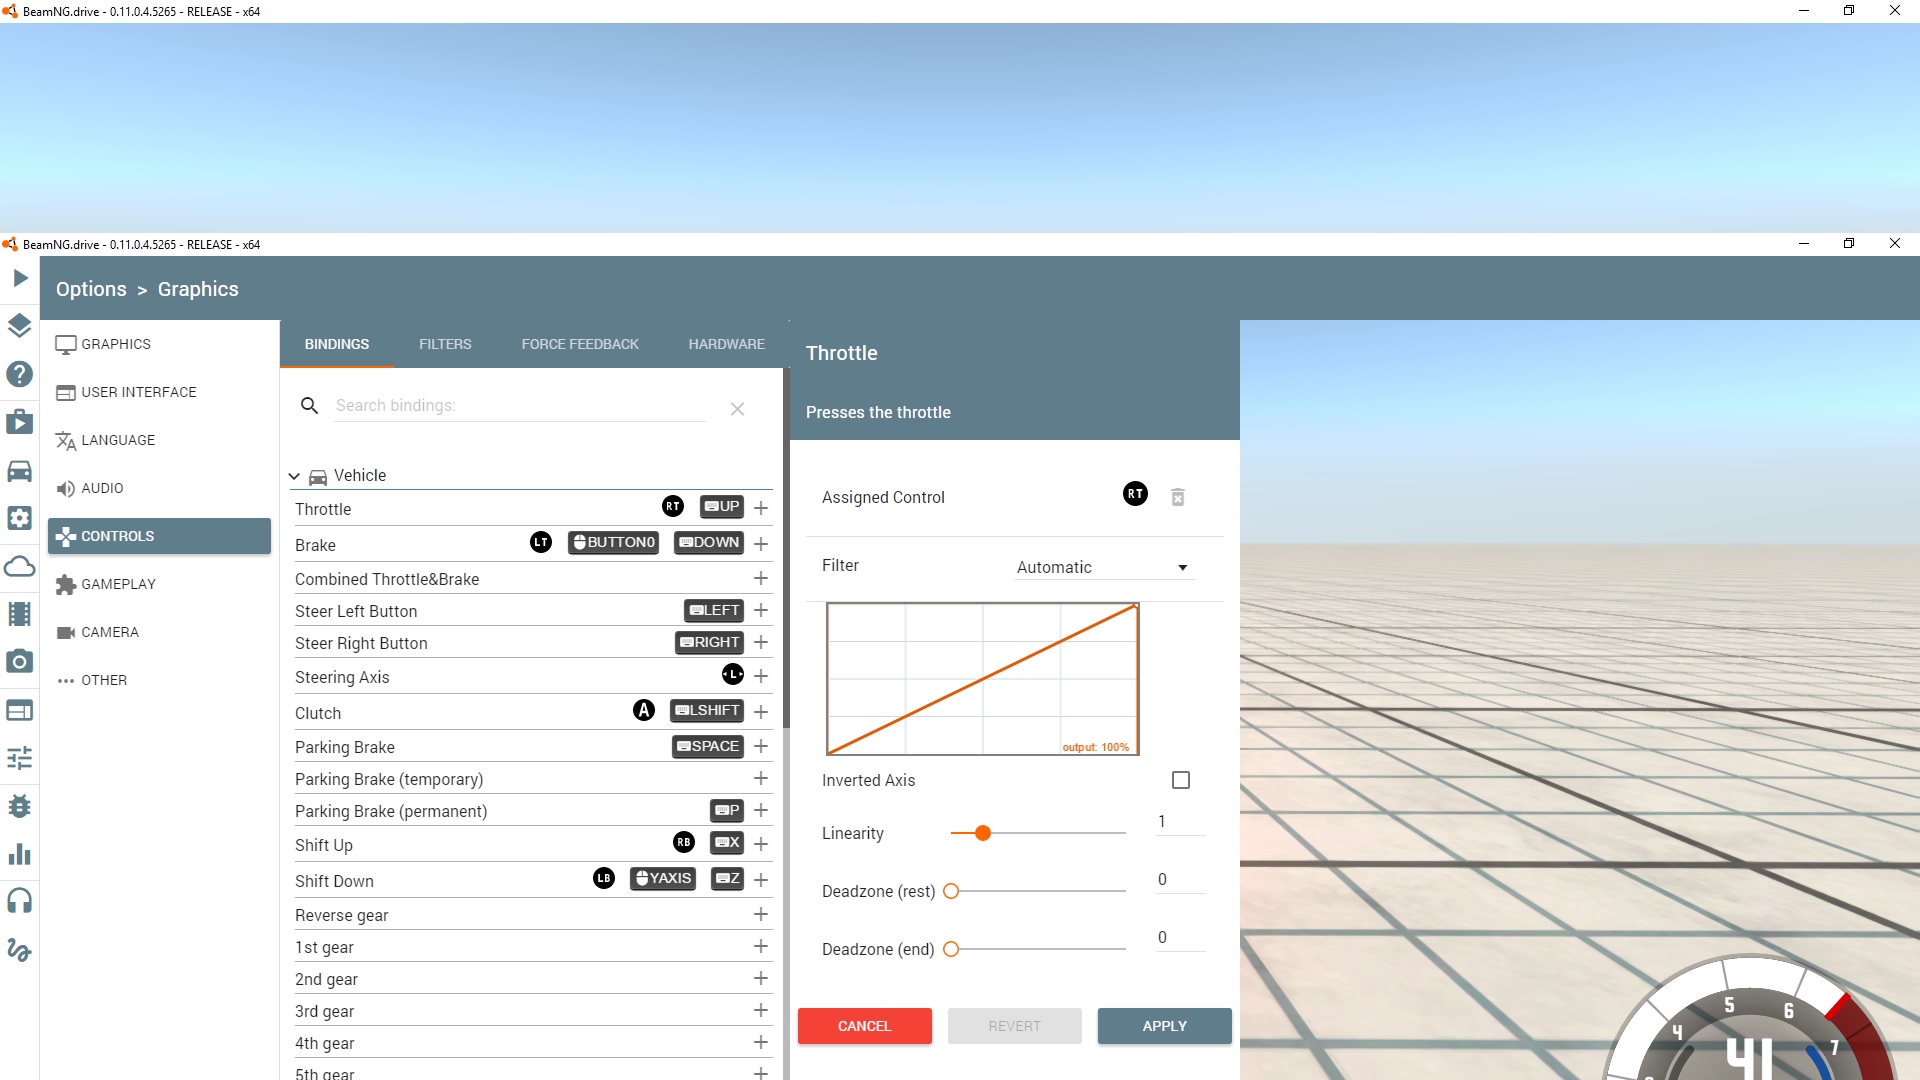Click the Apply button
This screenshot has height=1080, width=1920.
[1165, 1026]
